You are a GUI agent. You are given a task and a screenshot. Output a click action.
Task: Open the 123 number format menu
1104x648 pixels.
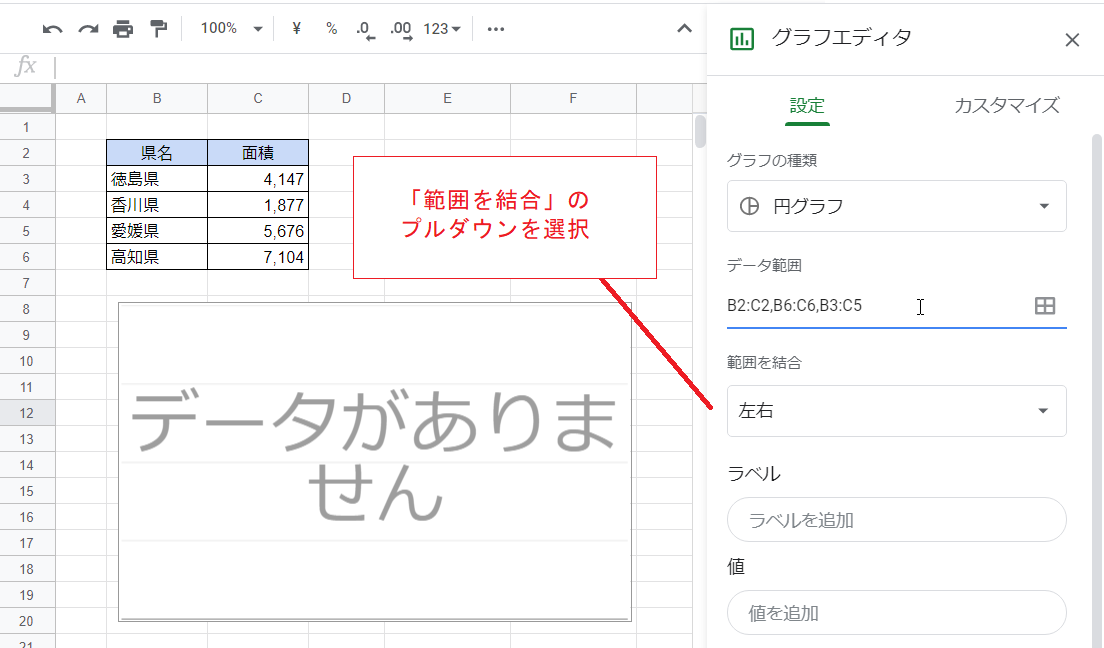tap(441, 29)
